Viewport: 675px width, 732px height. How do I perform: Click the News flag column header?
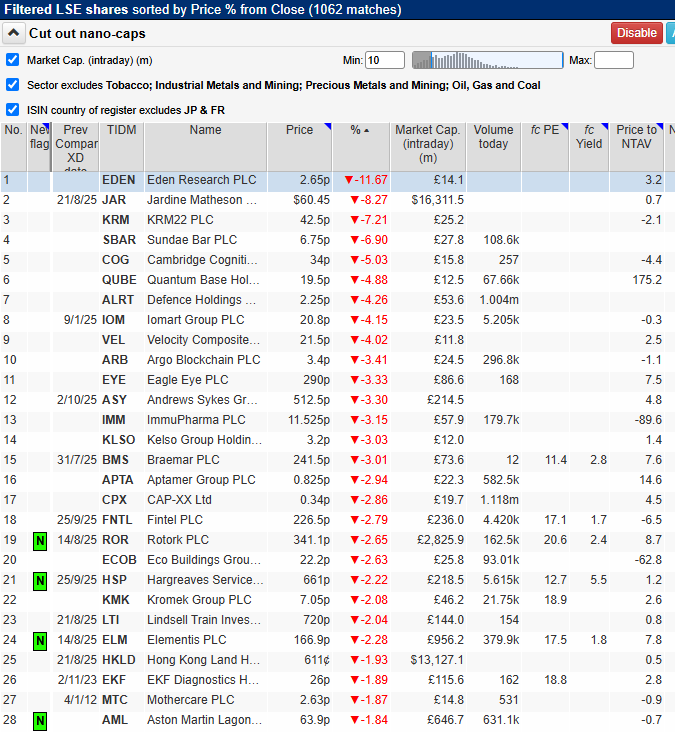39,147
